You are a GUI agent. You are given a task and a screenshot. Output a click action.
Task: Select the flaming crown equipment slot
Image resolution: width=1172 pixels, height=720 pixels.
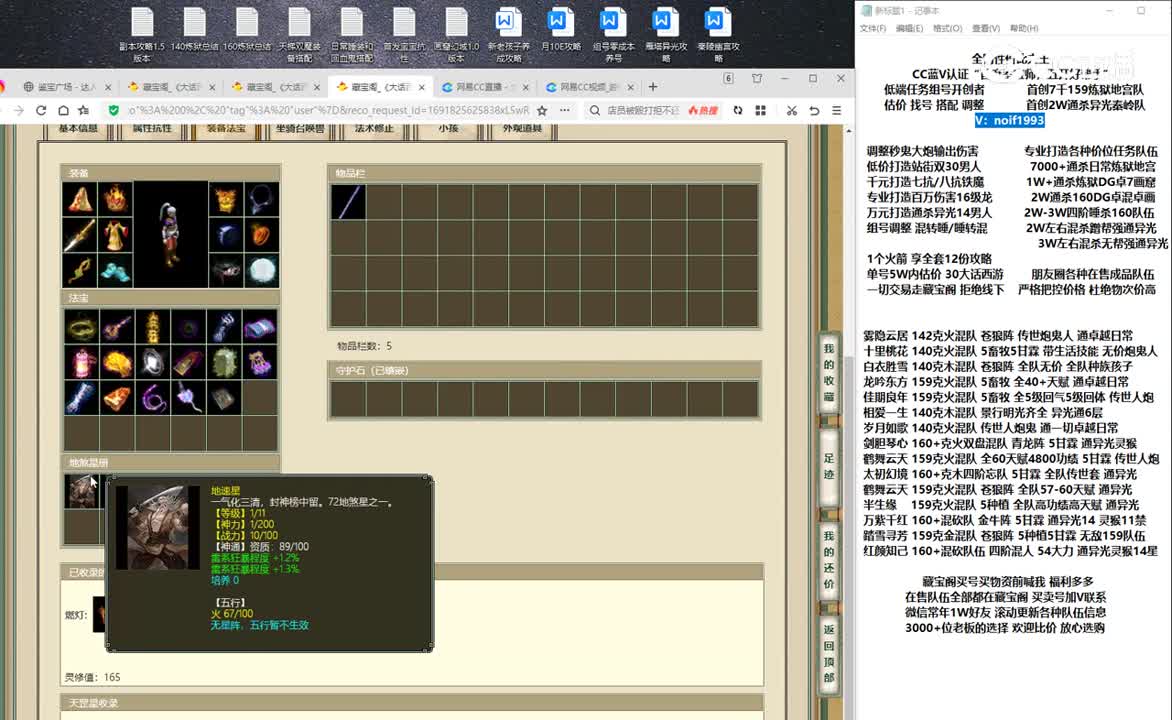pos(115,199)
